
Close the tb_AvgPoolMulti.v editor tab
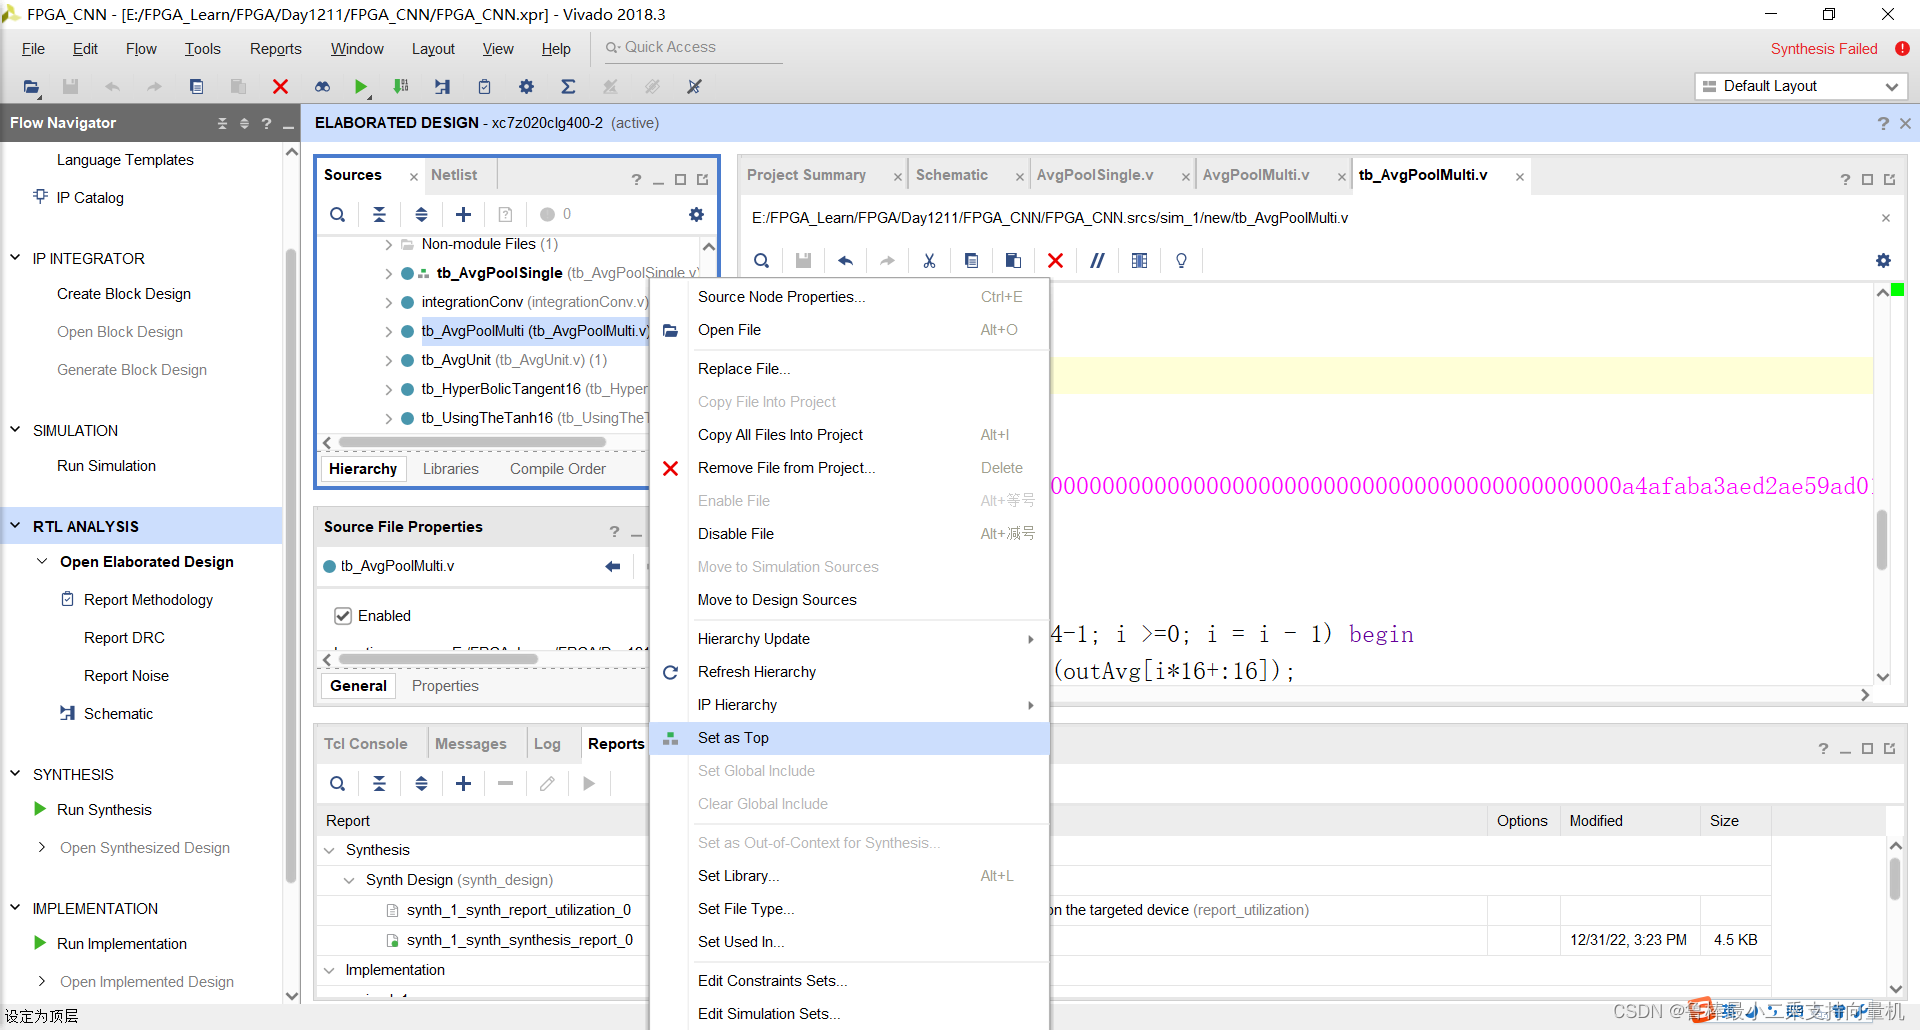(1519, 177)
